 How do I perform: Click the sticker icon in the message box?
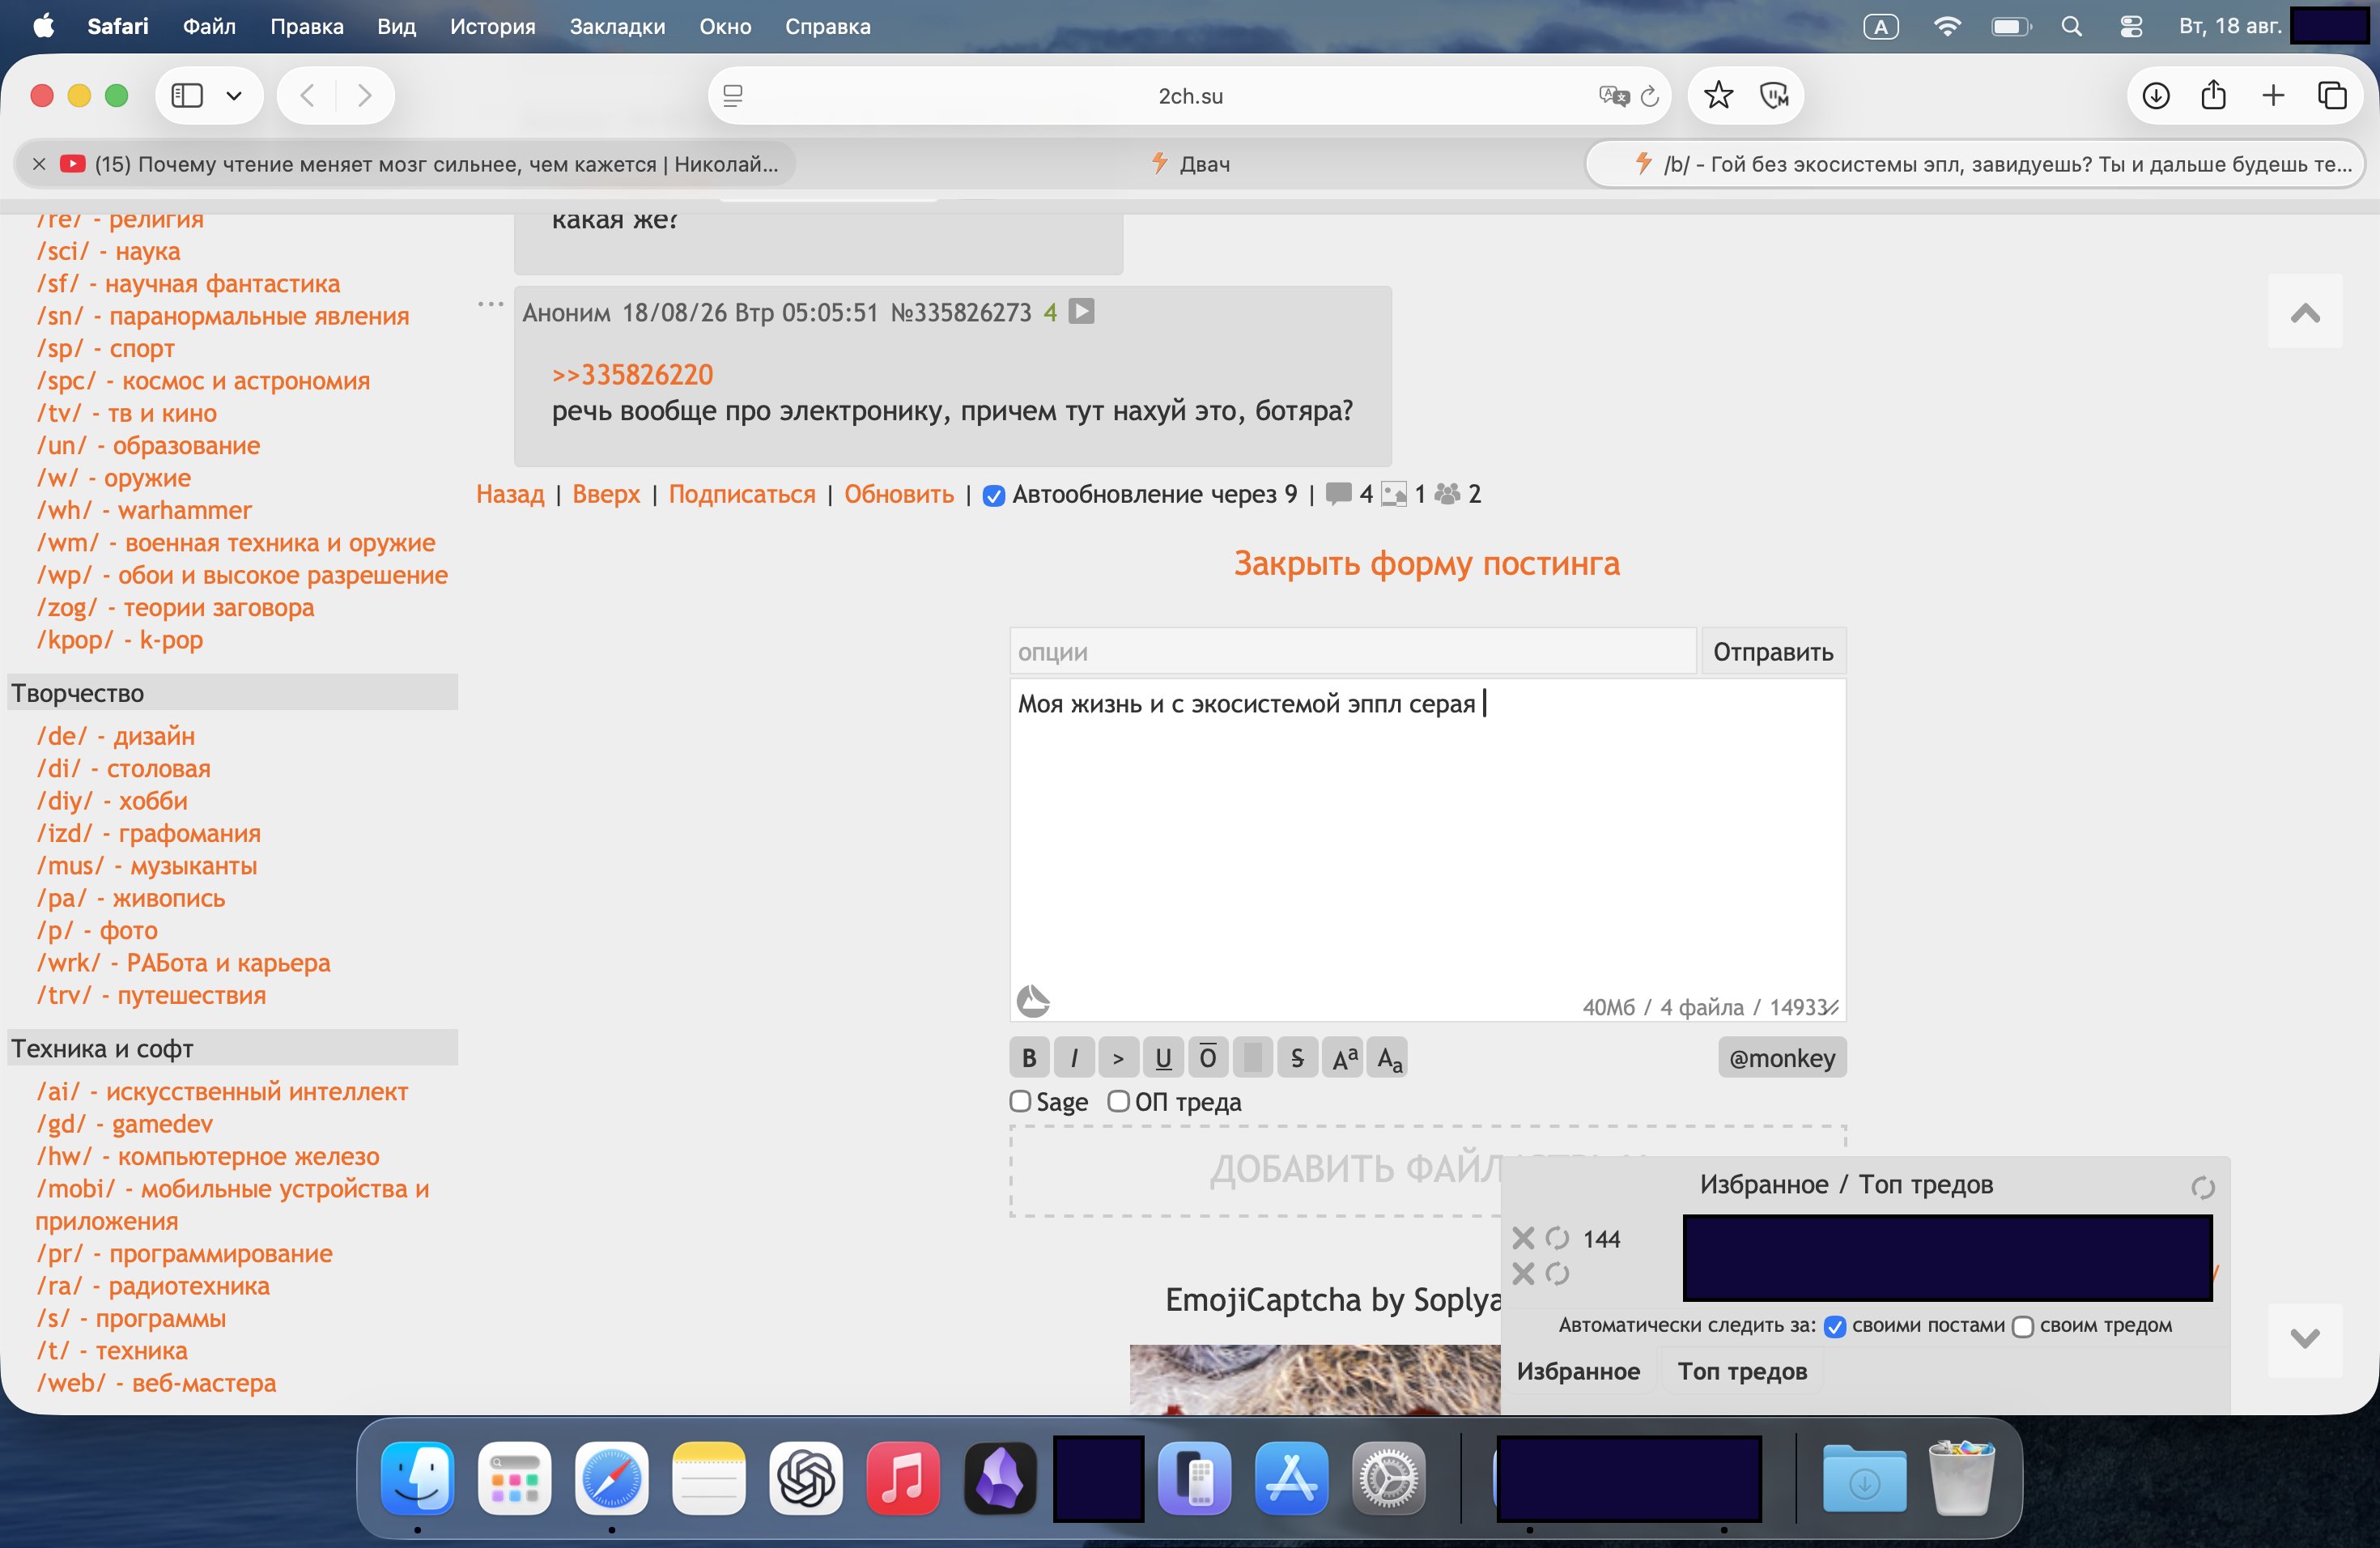coord(1033,1001)
